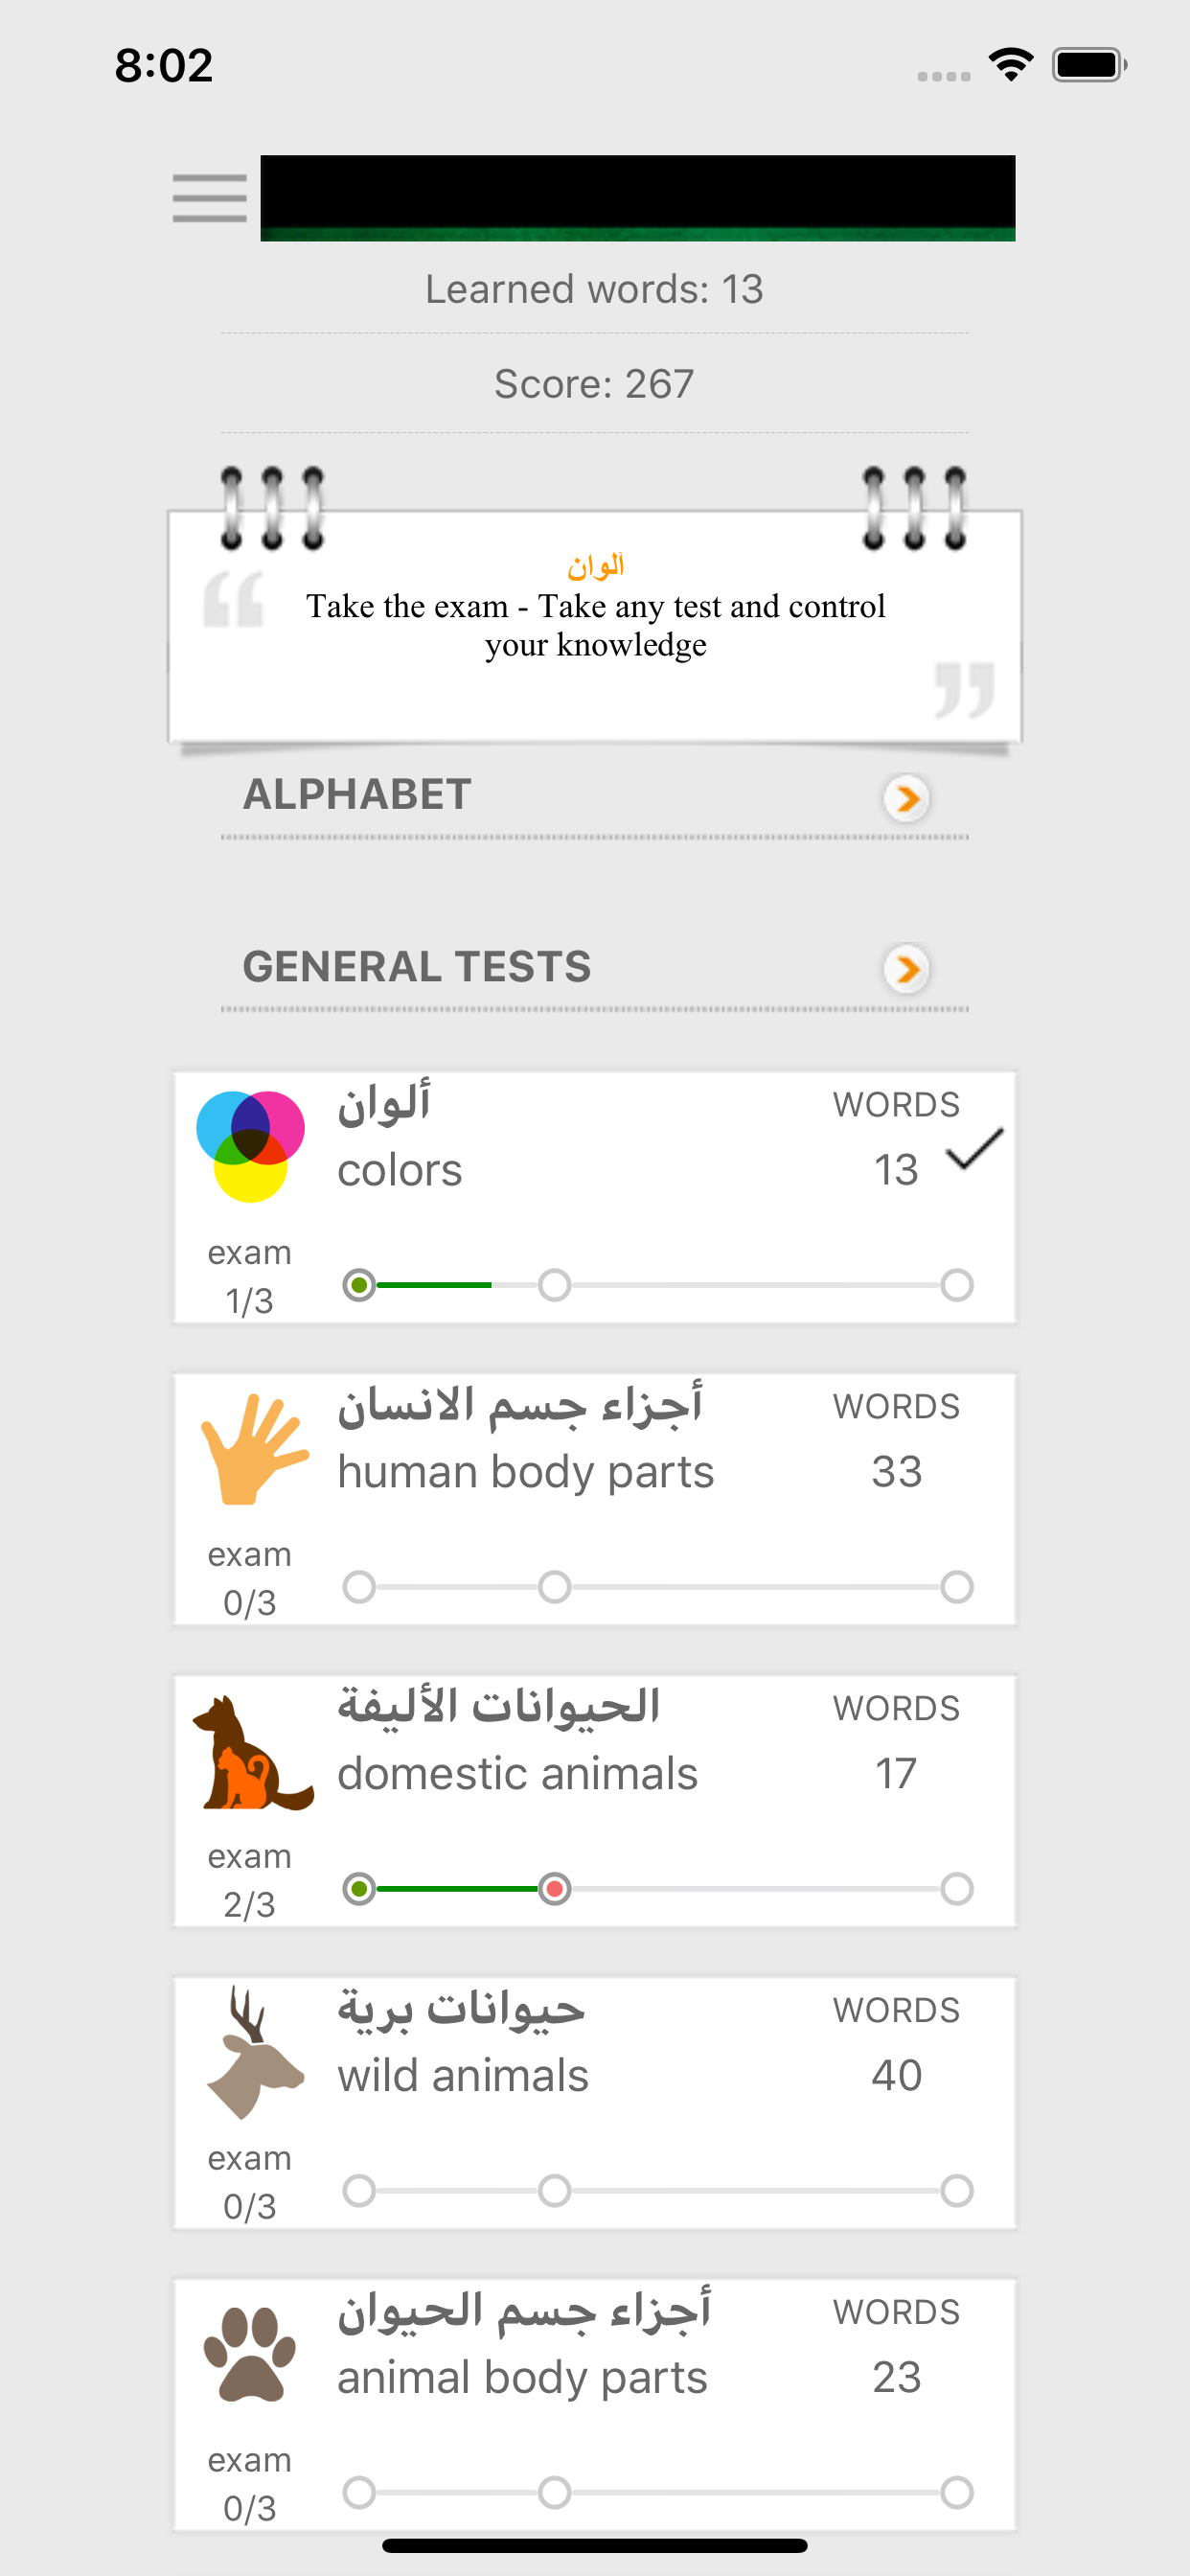Select the first exam circle for wild animals

pos(360,2190)
